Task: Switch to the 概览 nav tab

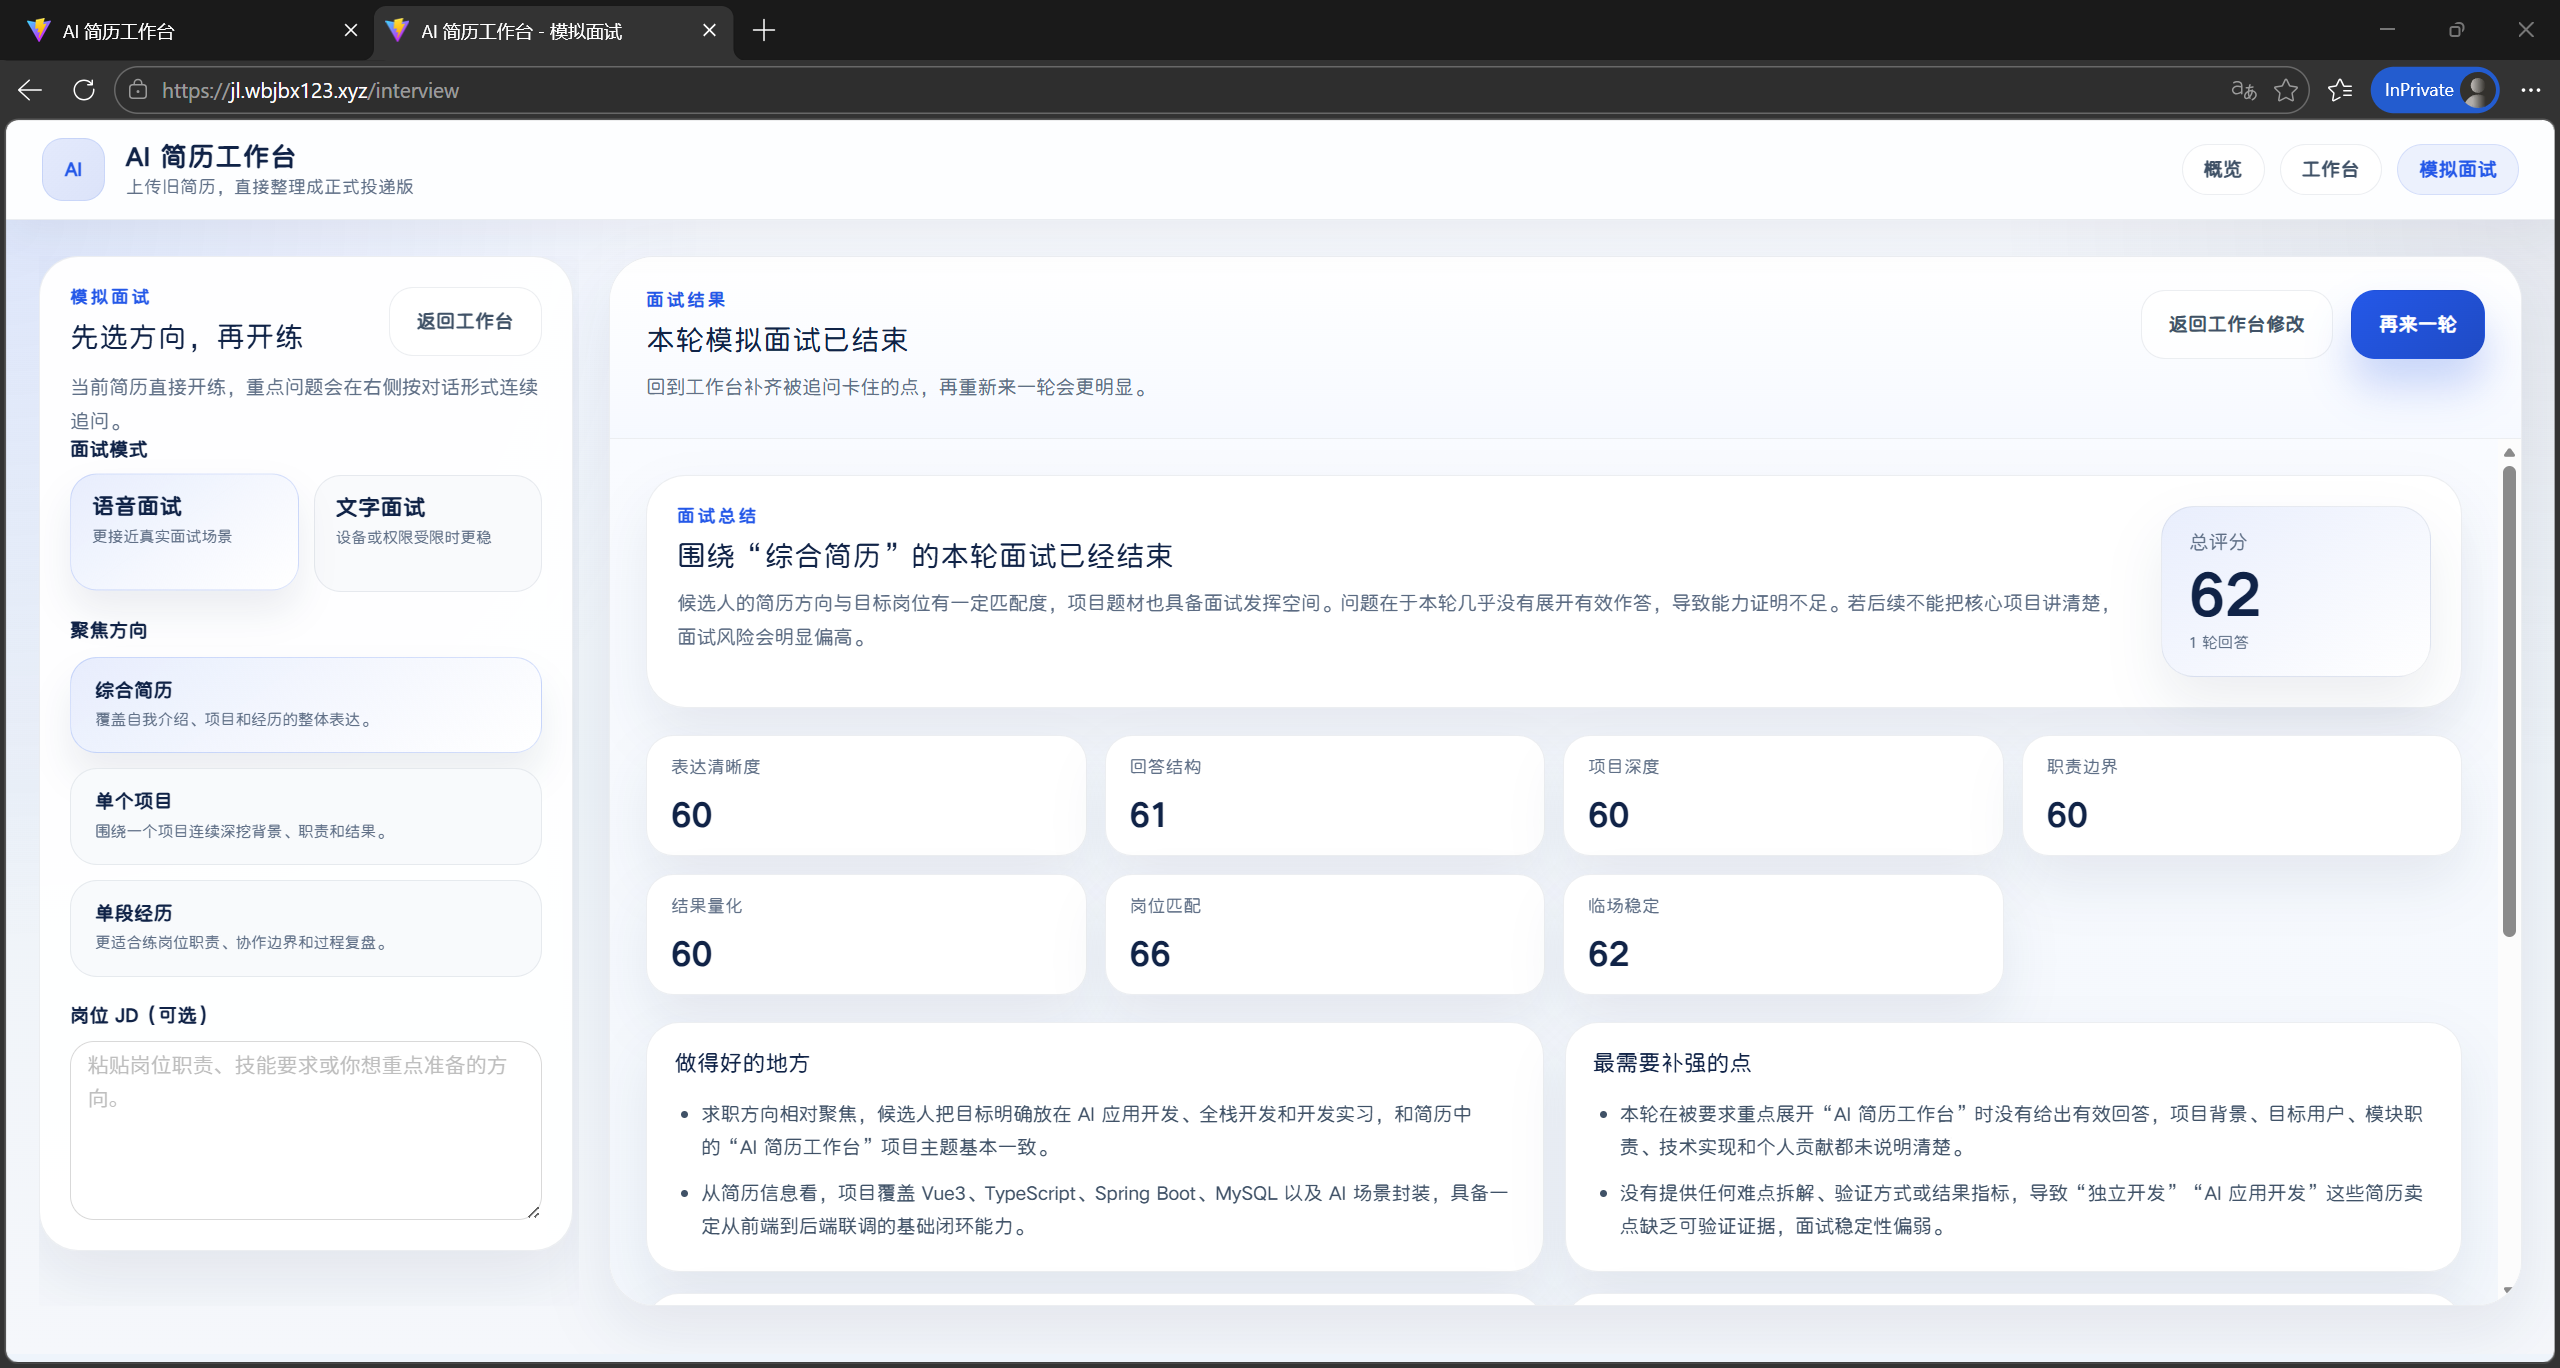Action: coord(2222,169)
